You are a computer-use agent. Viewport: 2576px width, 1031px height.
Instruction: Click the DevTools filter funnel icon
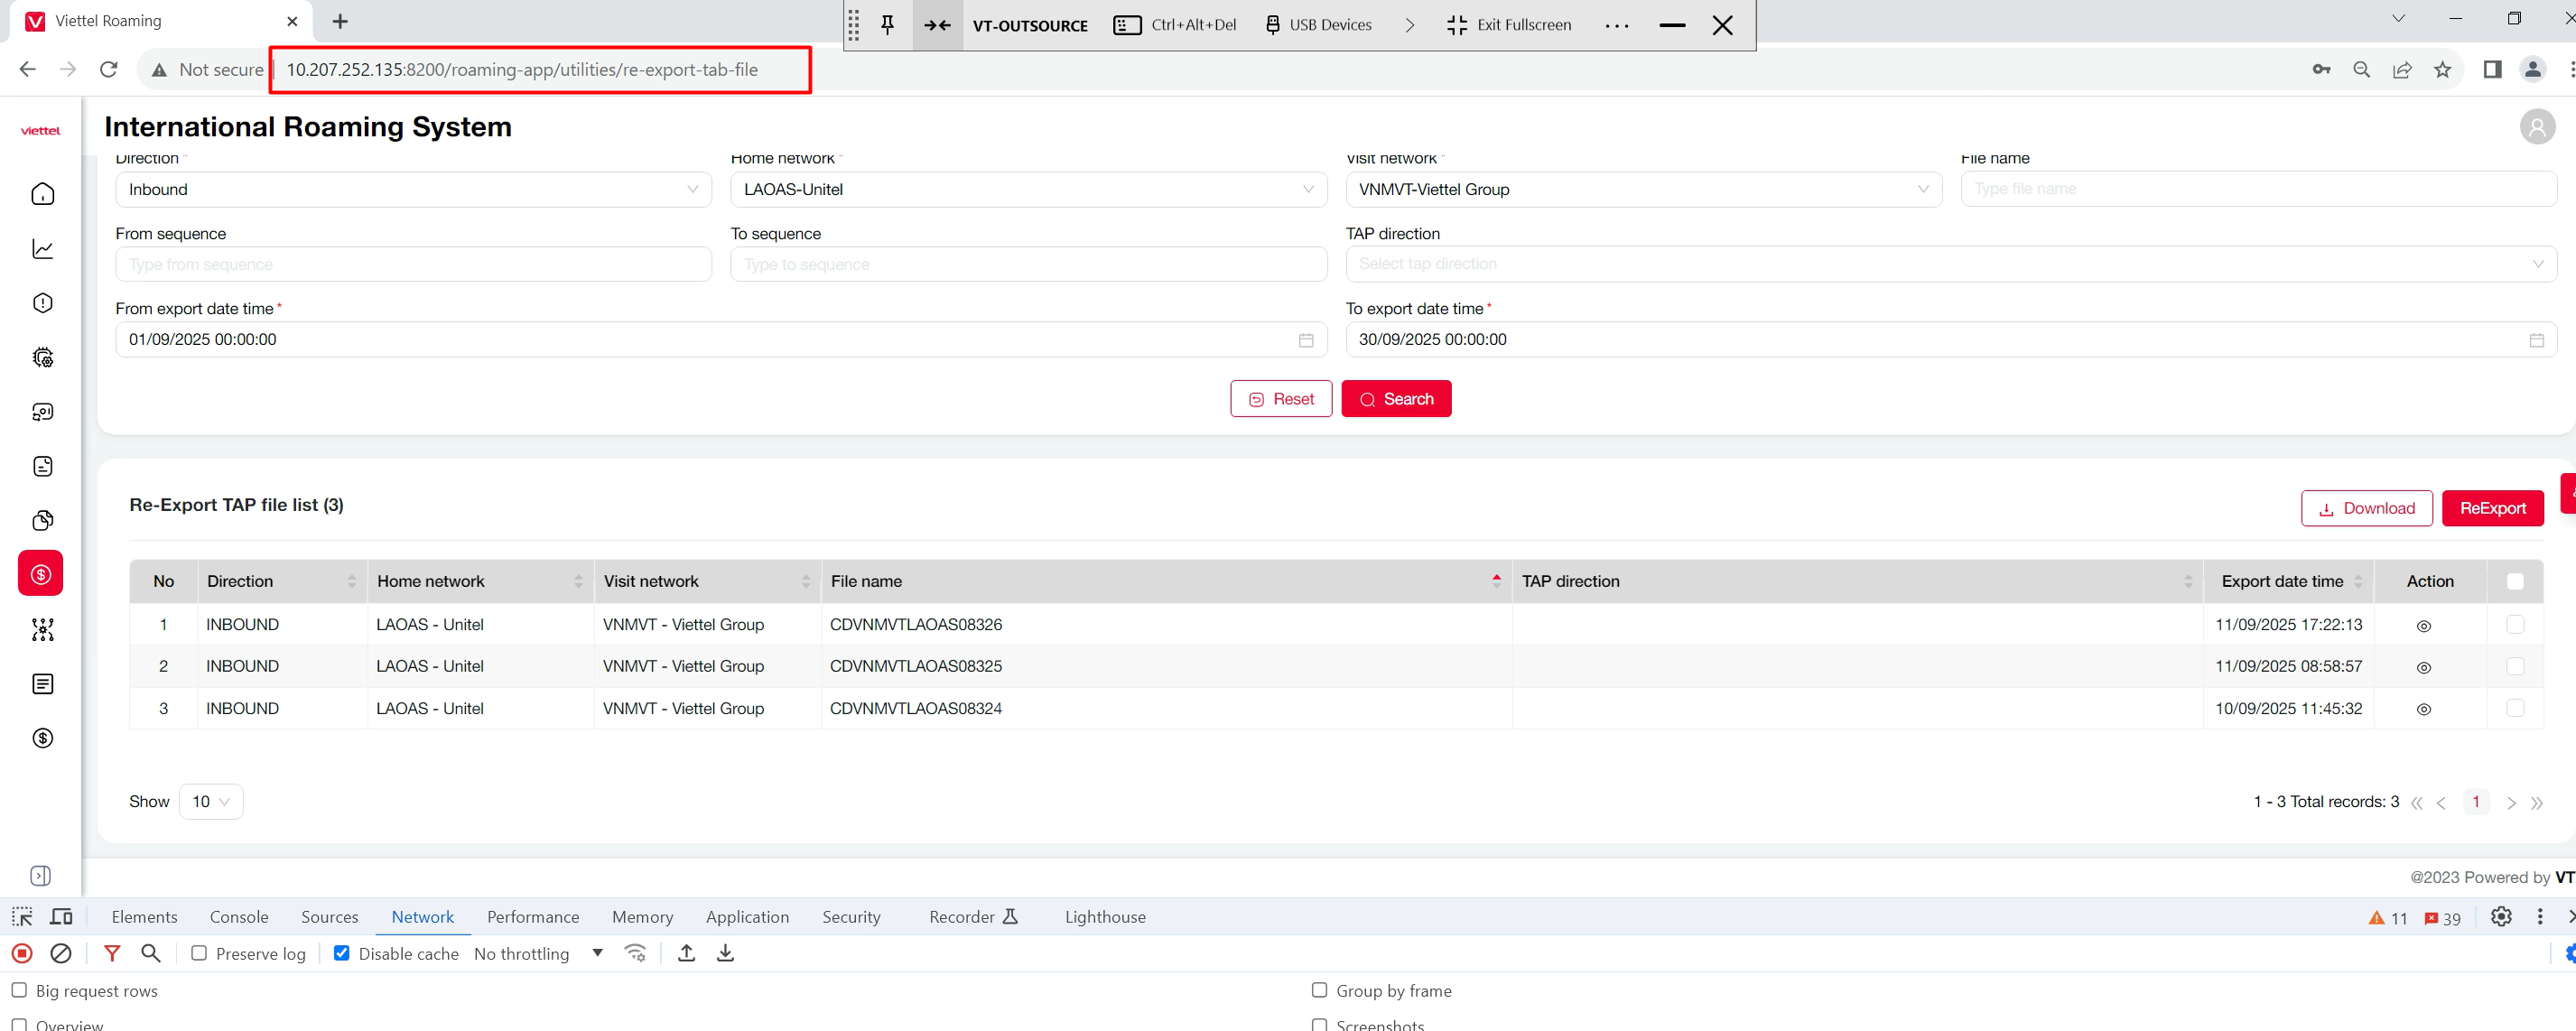(112, 953)
